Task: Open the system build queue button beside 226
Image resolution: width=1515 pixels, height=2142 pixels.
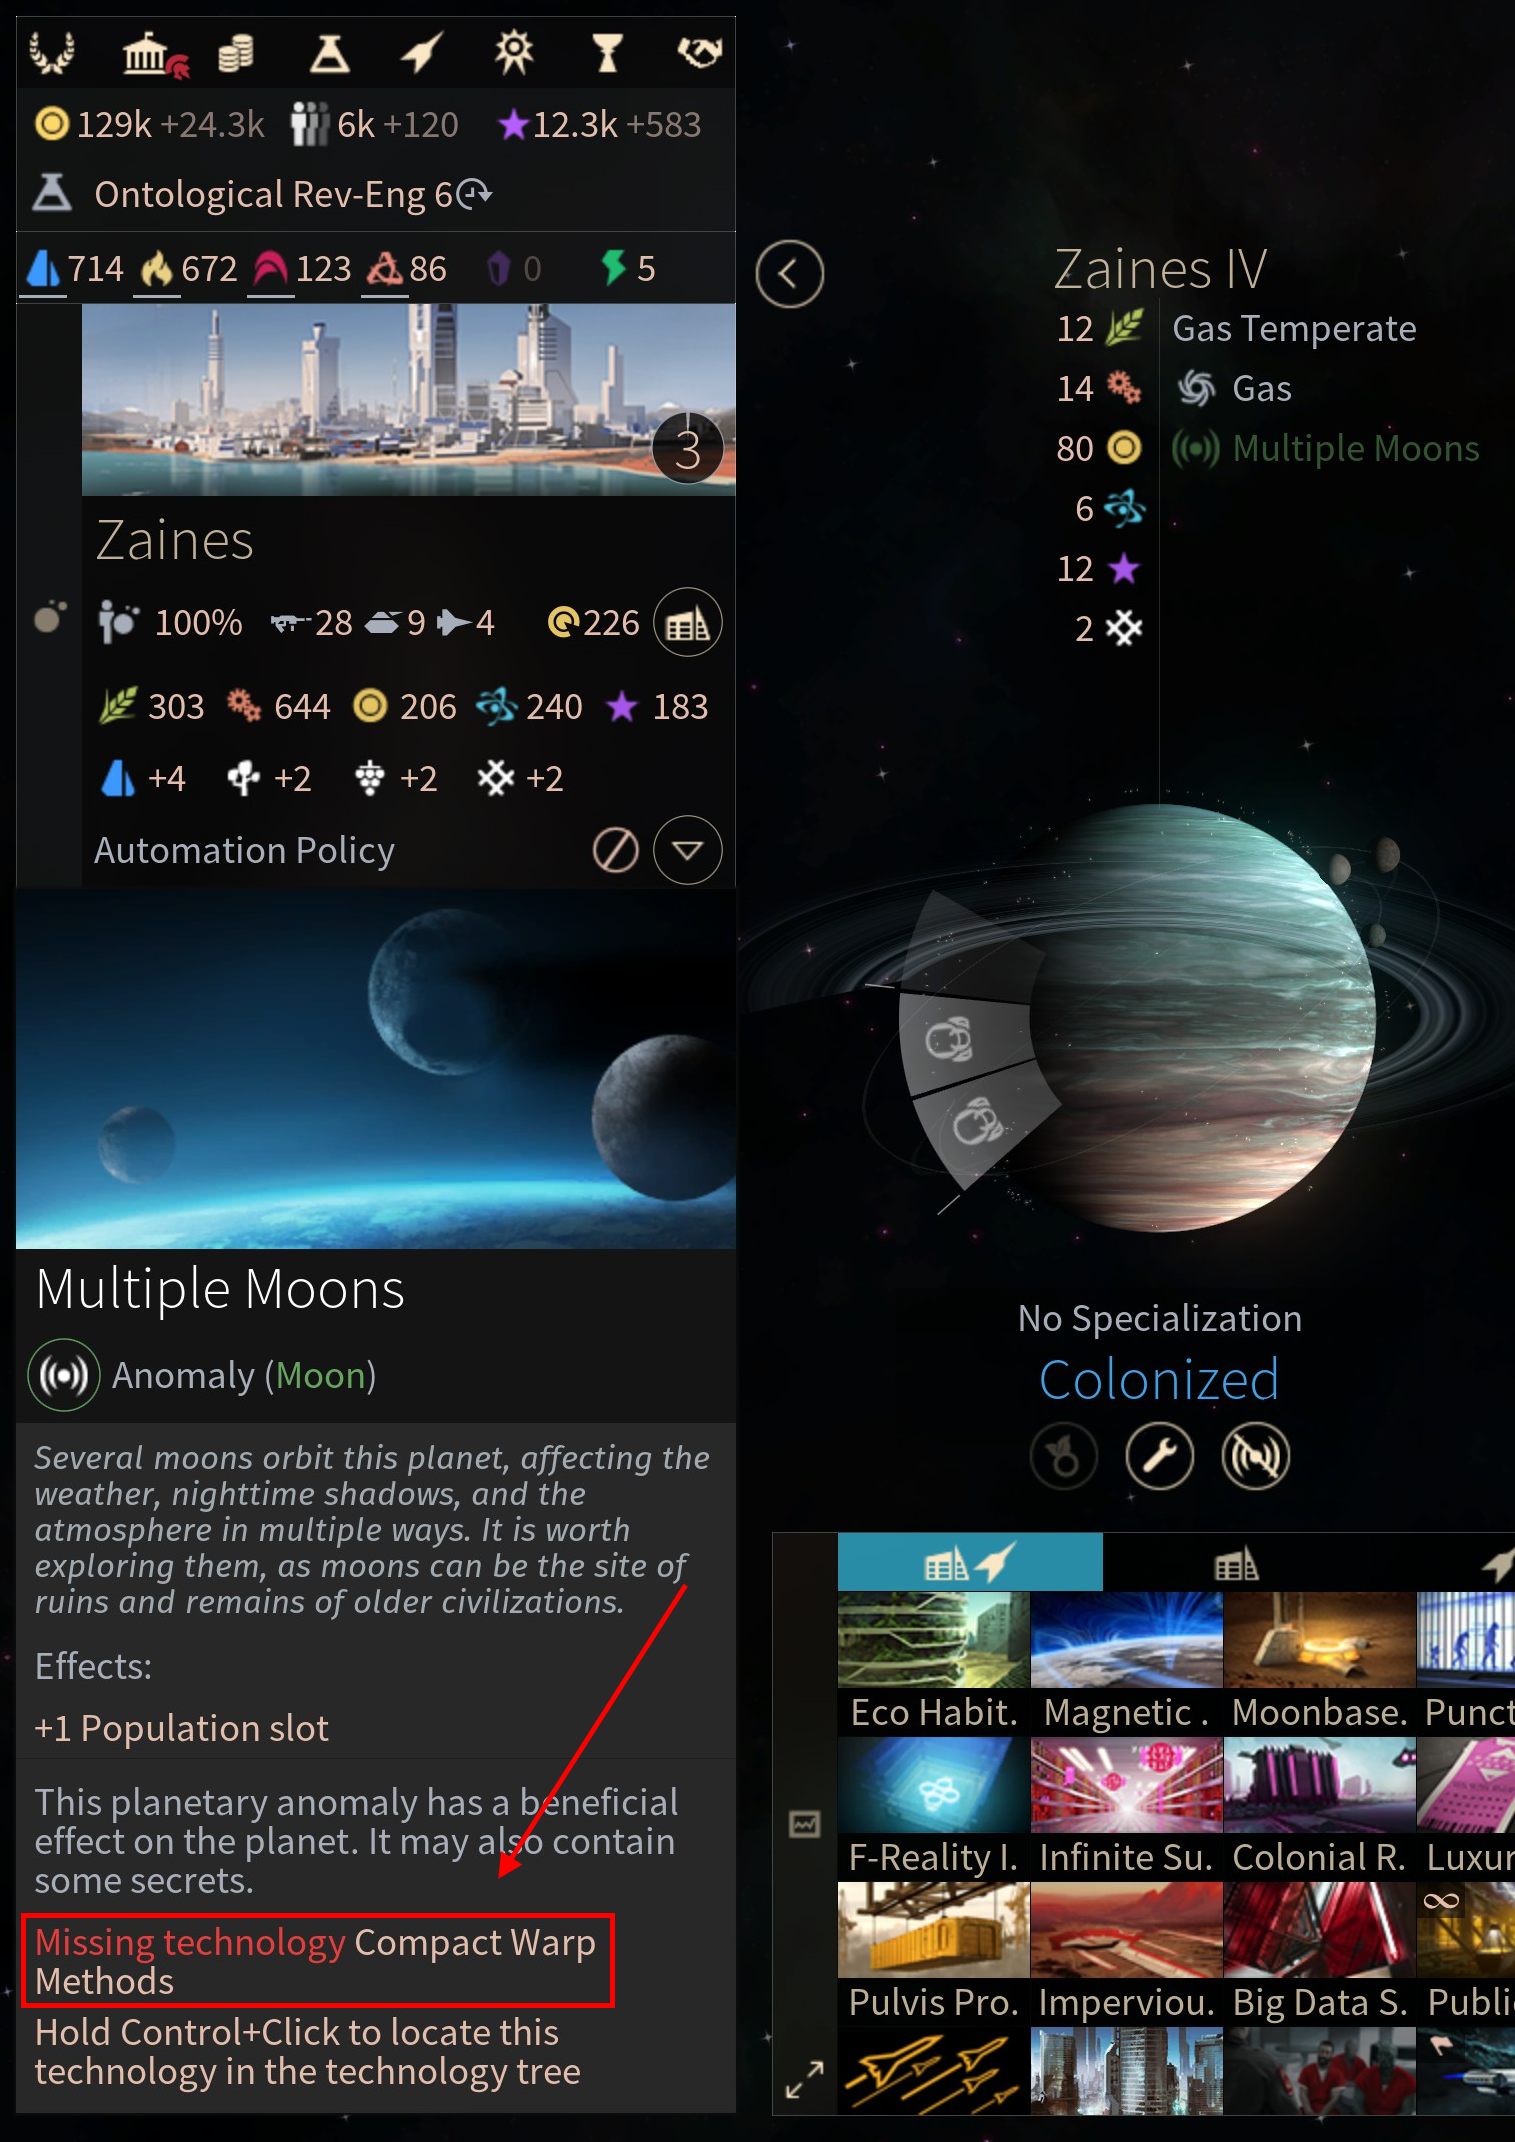Action: tap(687, 623)
